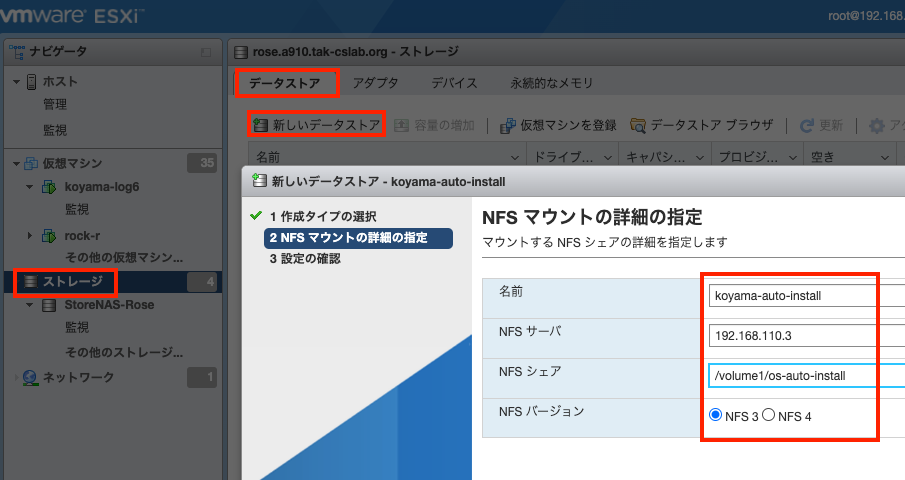Click the NFS シェア input field
This screenshot has height=480, width=905.
tap(807, 376)
